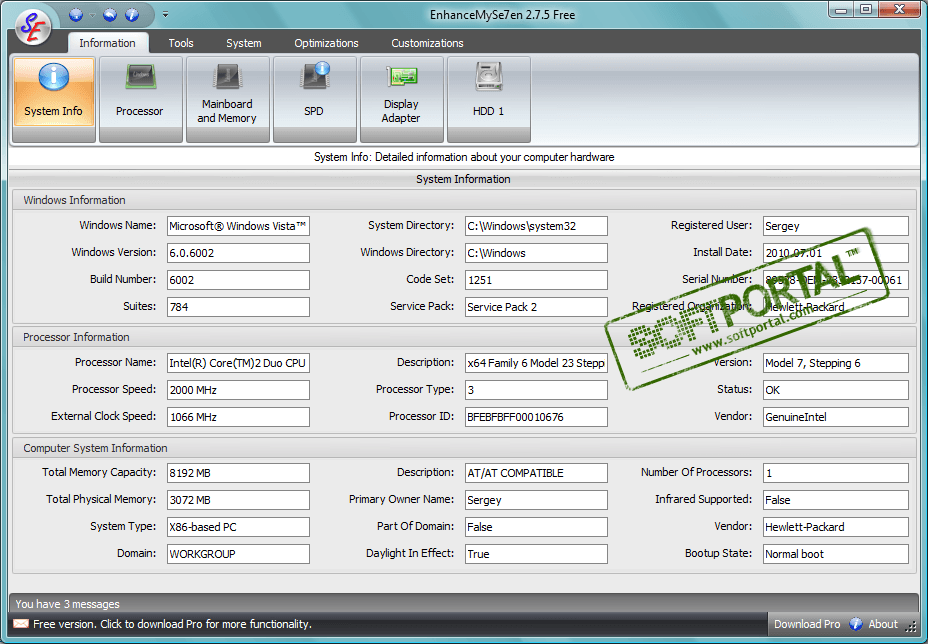
Task: Click the Processor Speed field 2000 MHz
Action: 238,390
